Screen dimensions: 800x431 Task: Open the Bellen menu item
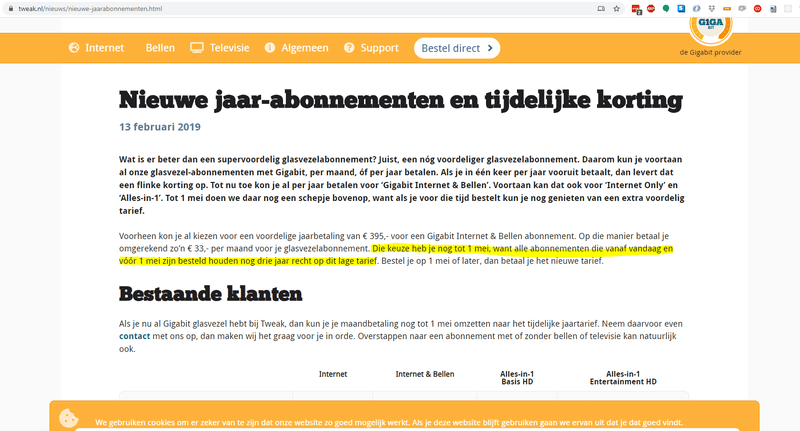coord(160,48)
